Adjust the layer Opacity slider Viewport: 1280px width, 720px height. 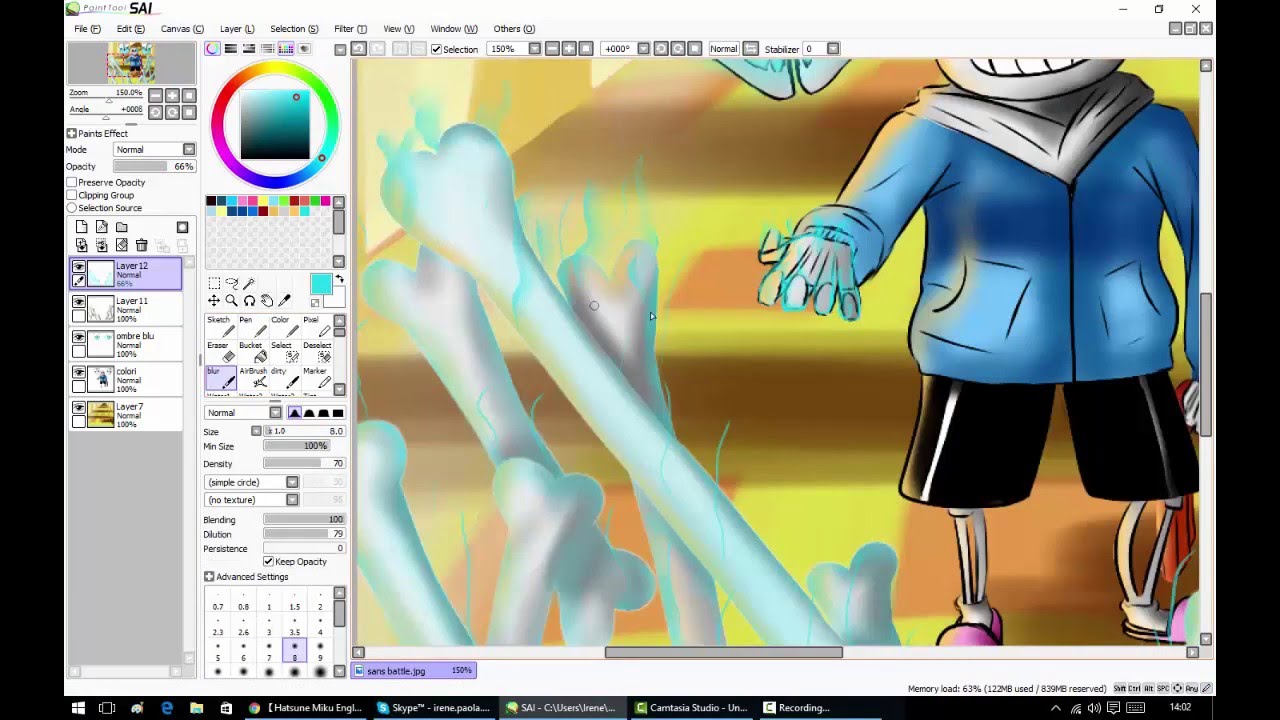154,166
